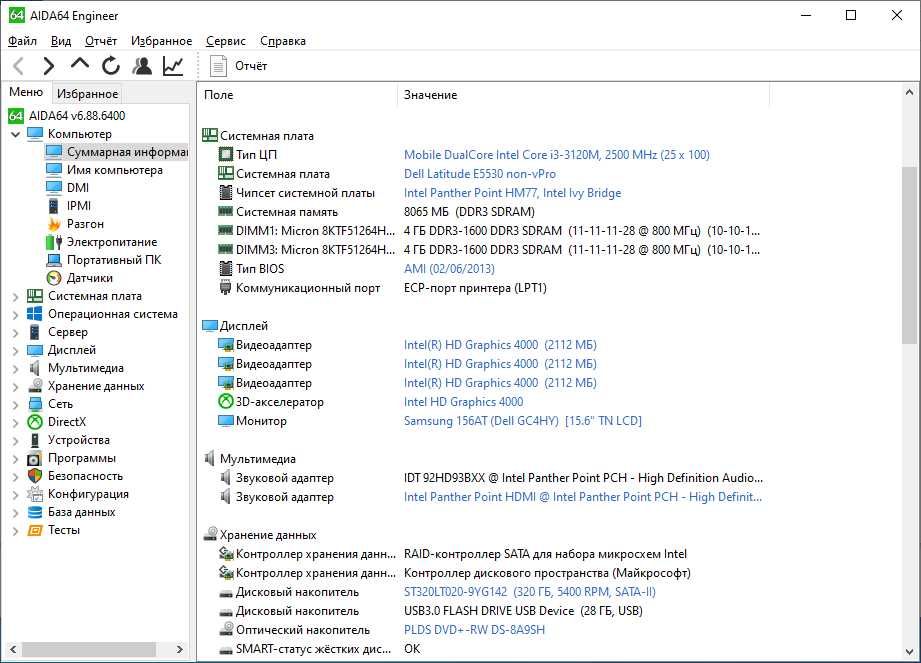Select the IPMI icon in the tree

tap(53, 206)
